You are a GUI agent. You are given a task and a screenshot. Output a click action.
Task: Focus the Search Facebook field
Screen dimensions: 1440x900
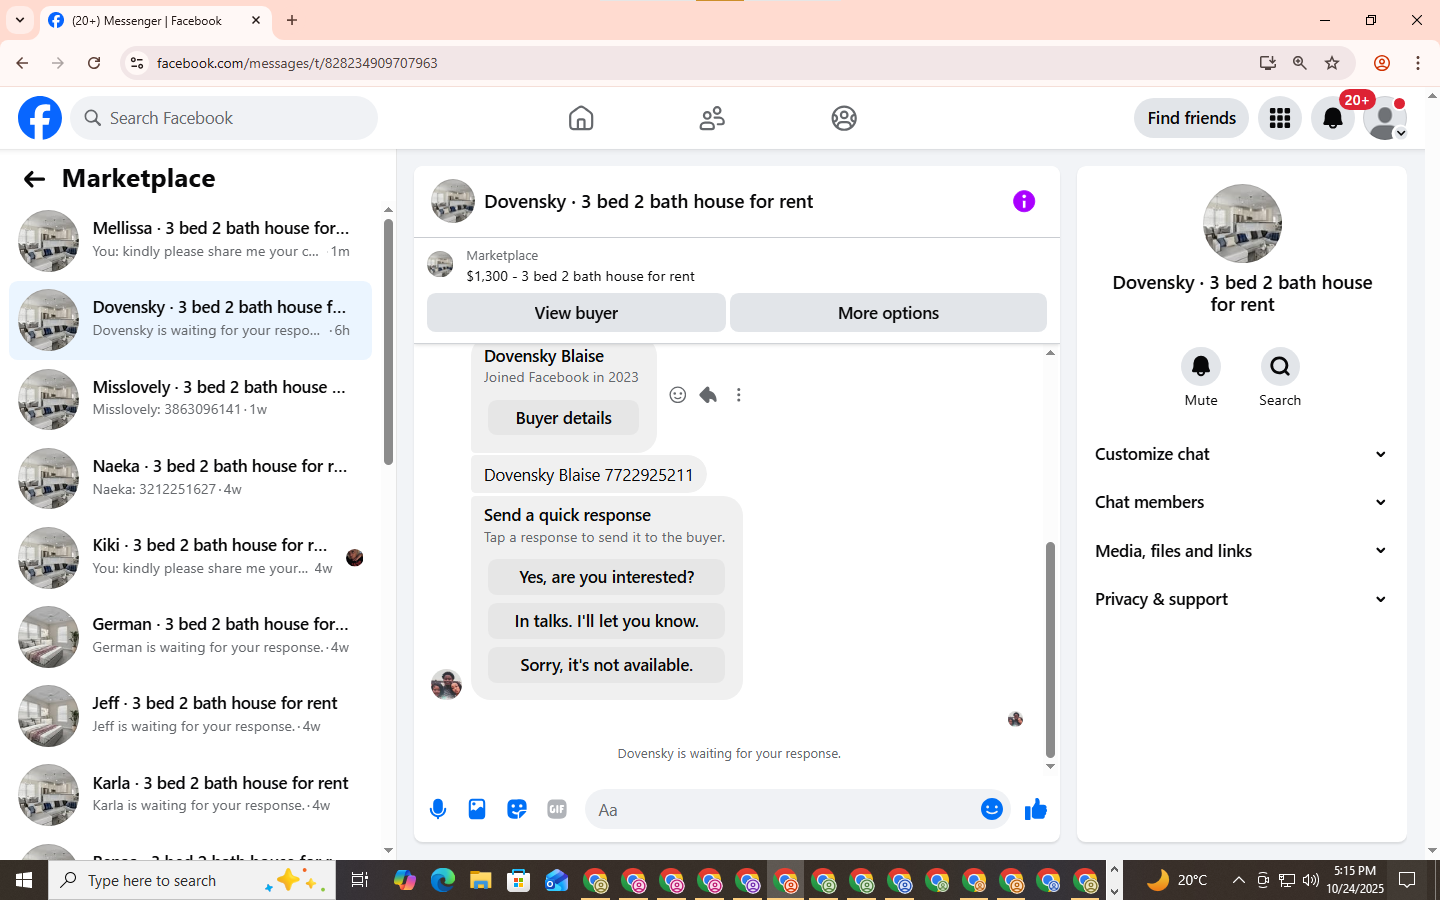[x=224, y=118]
